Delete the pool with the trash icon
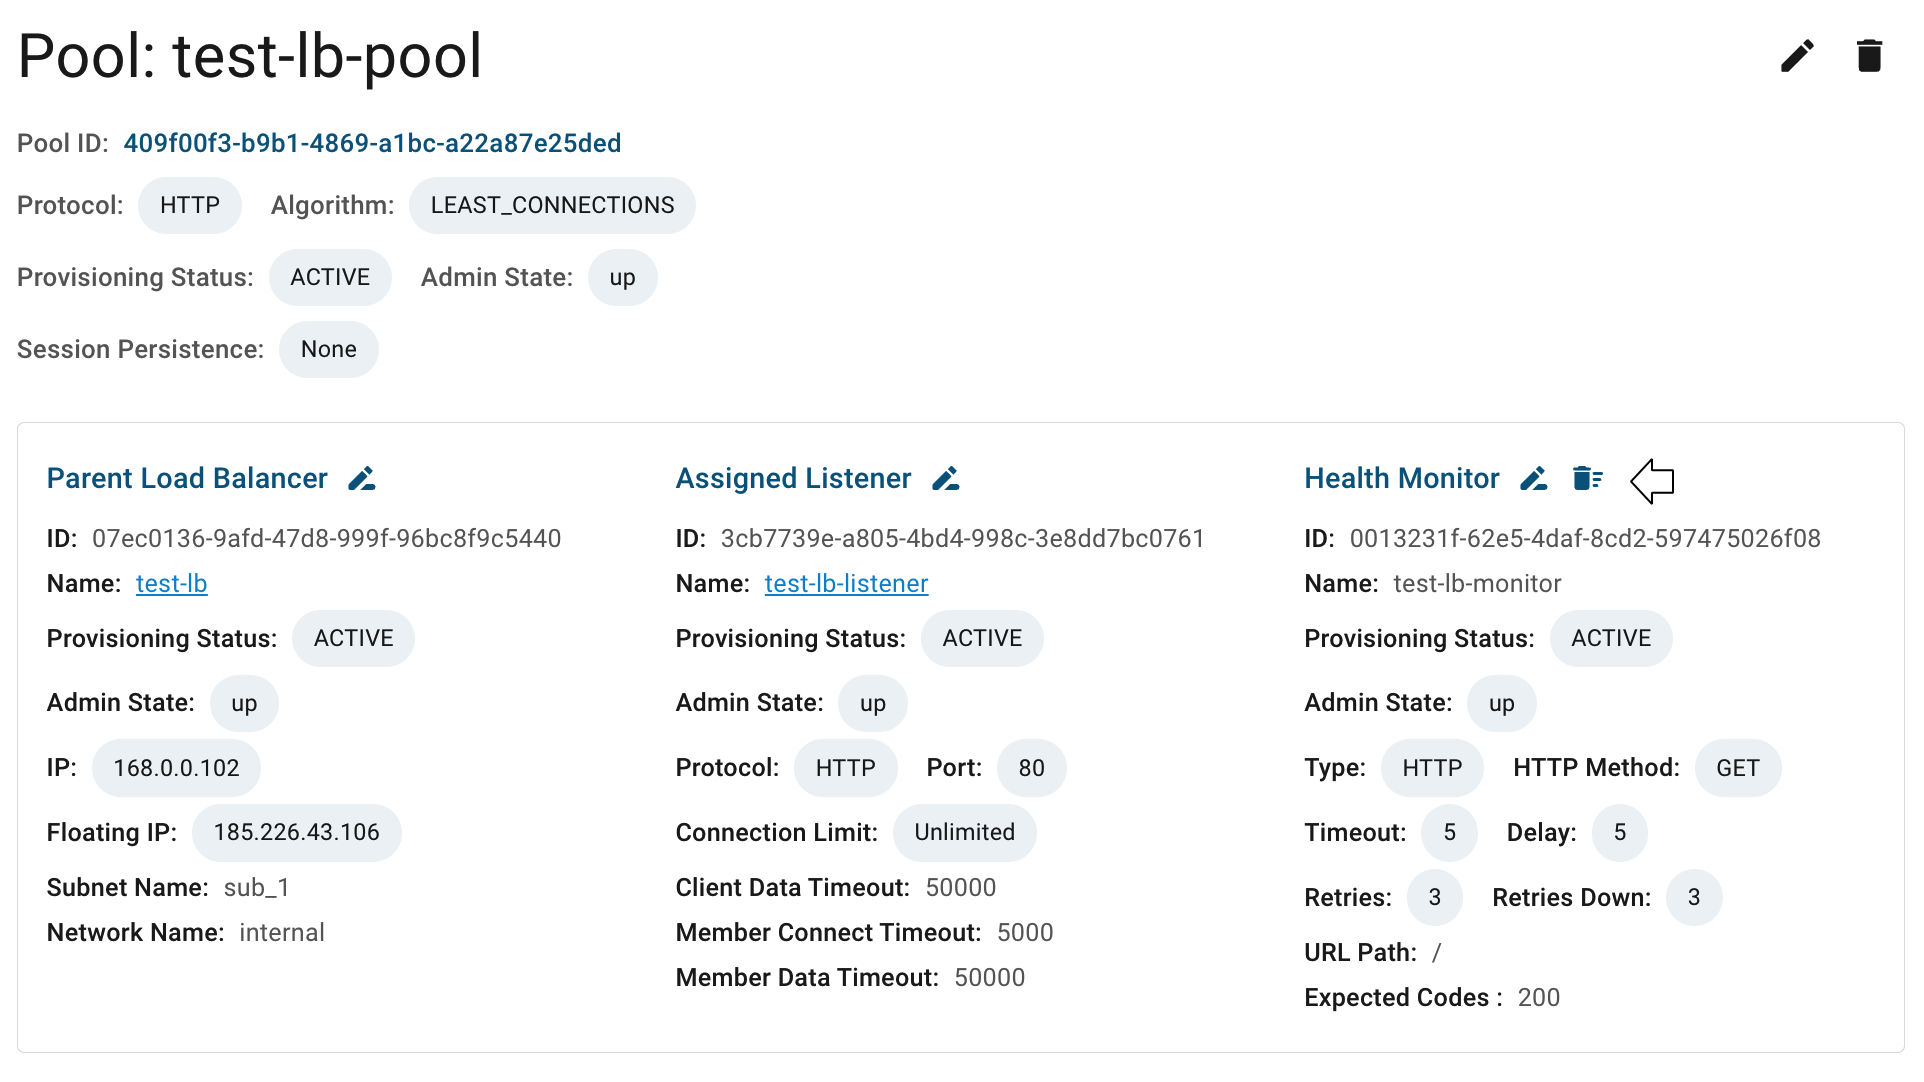The width and height of the screenshot is (1924, 1082). (x=1869, y=56)
